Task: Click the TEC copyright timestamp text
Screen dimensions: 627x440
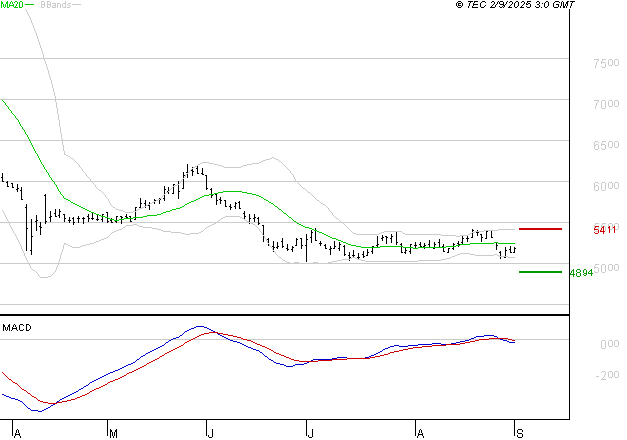Action: tap(529, 5)
